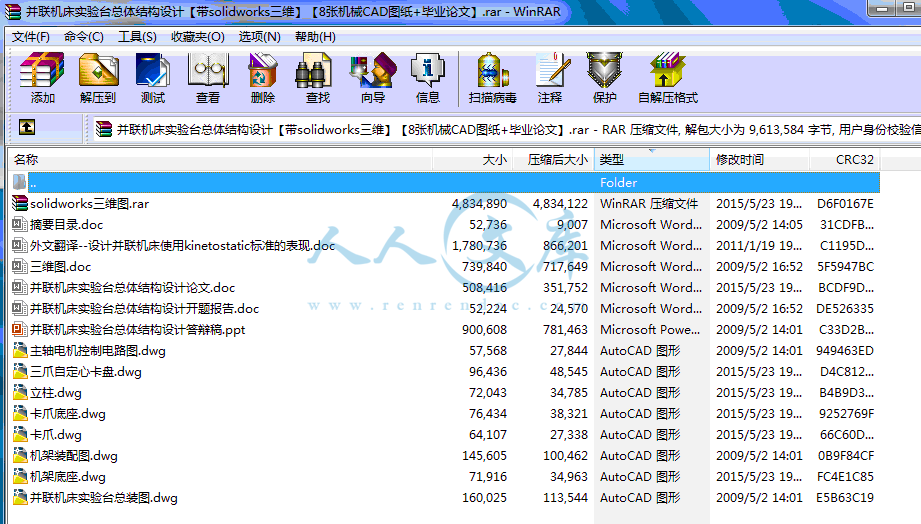
Task: Open the 收藏夹(O) menu
Action: [198, 37]
